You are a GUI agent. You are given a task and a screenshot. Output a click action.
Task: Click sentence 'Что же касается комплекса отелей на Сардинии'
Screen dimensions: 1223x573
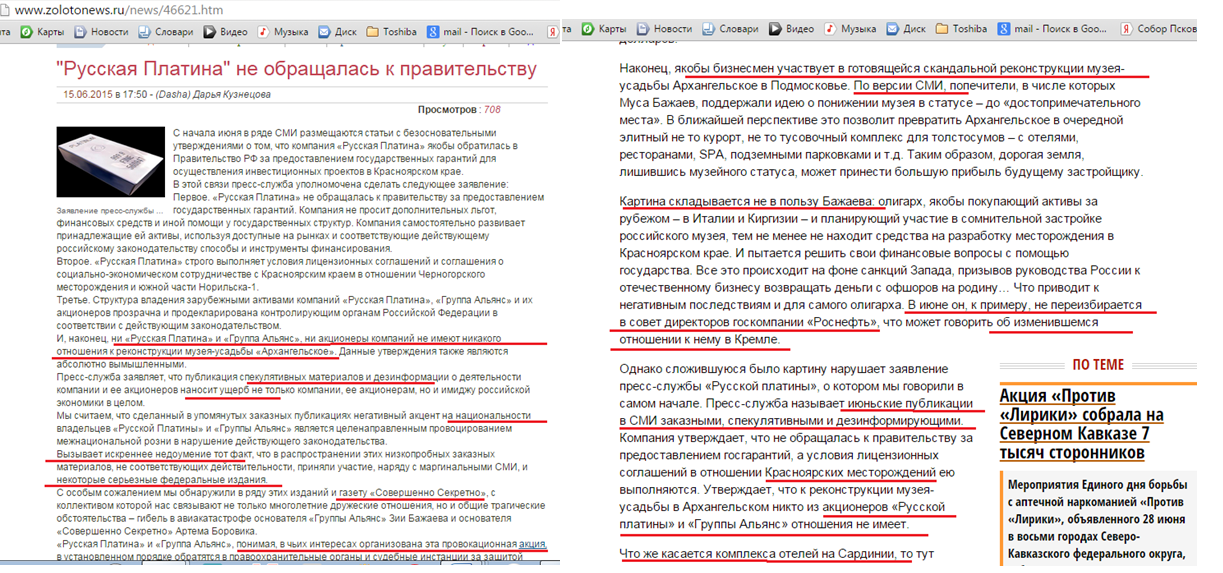(765, 554)
